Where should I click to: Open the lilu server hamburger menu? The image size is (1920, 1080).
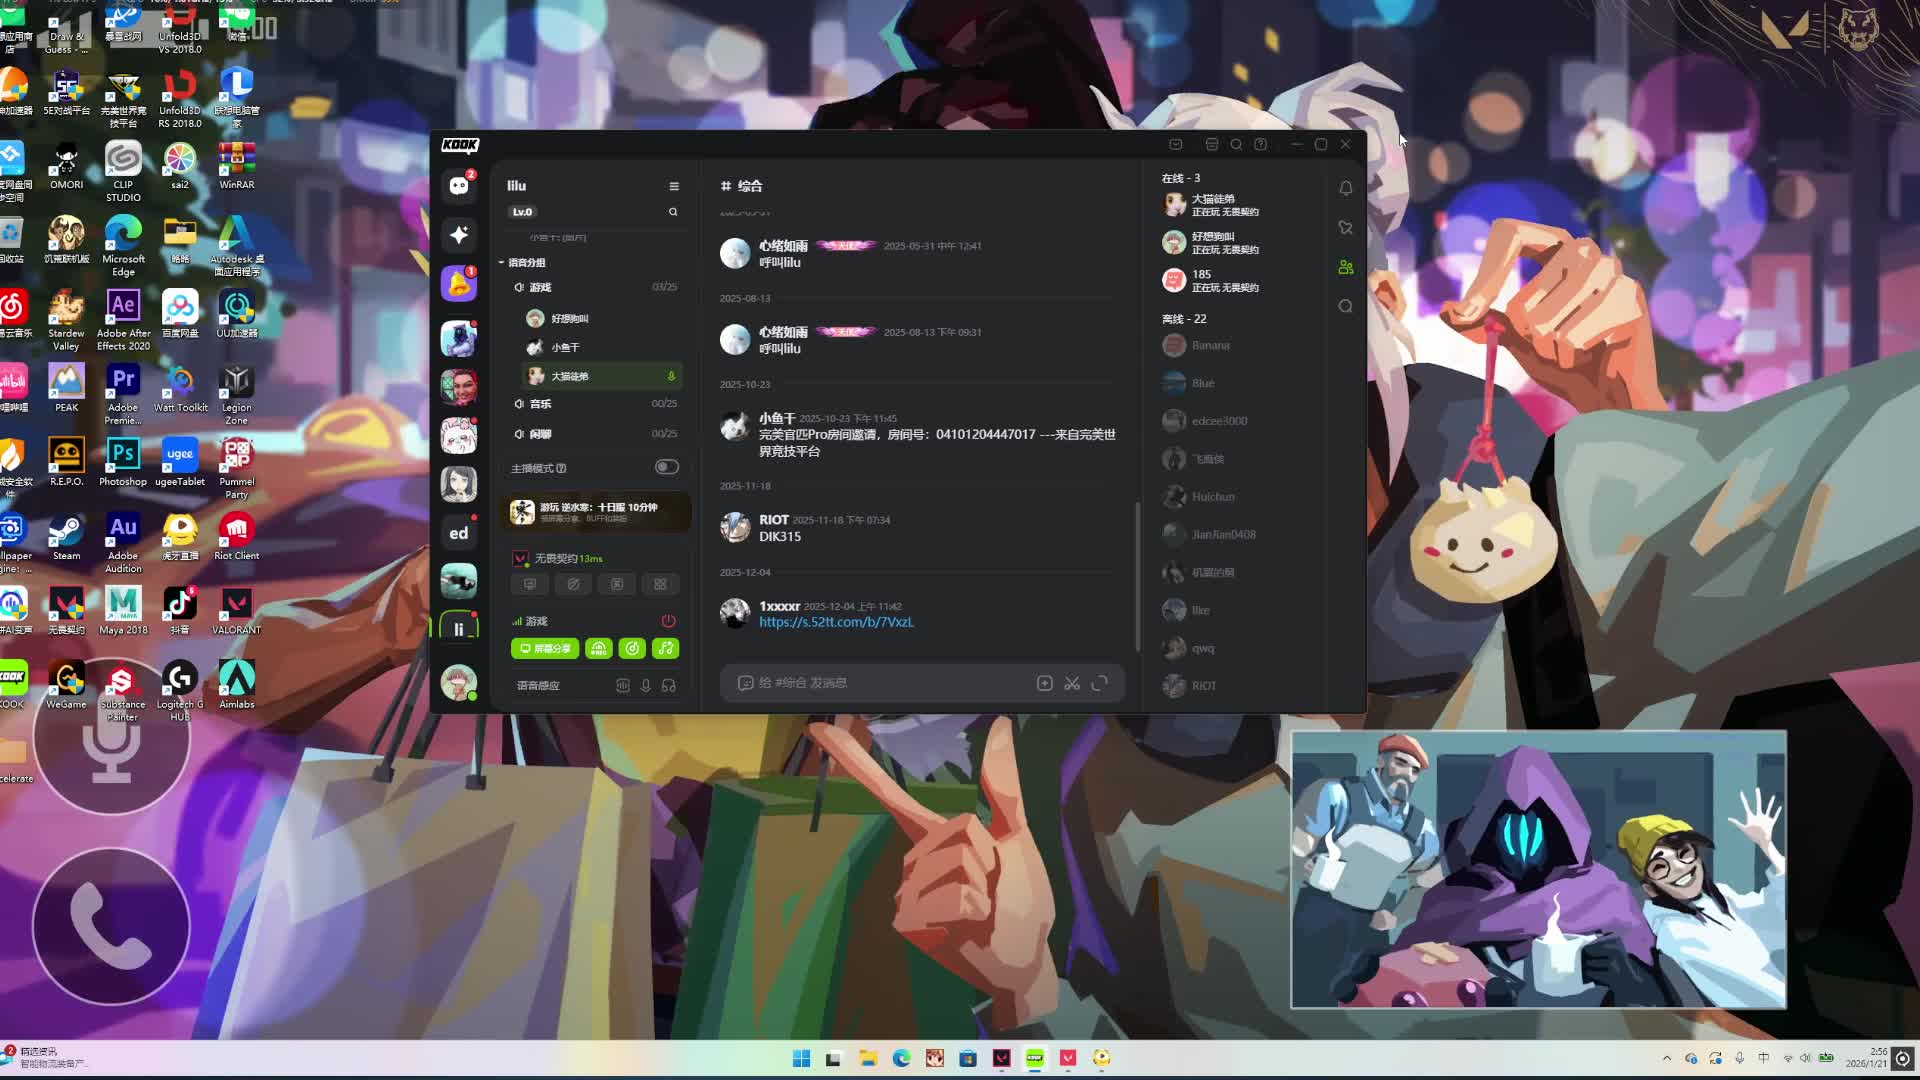[674, 186]
